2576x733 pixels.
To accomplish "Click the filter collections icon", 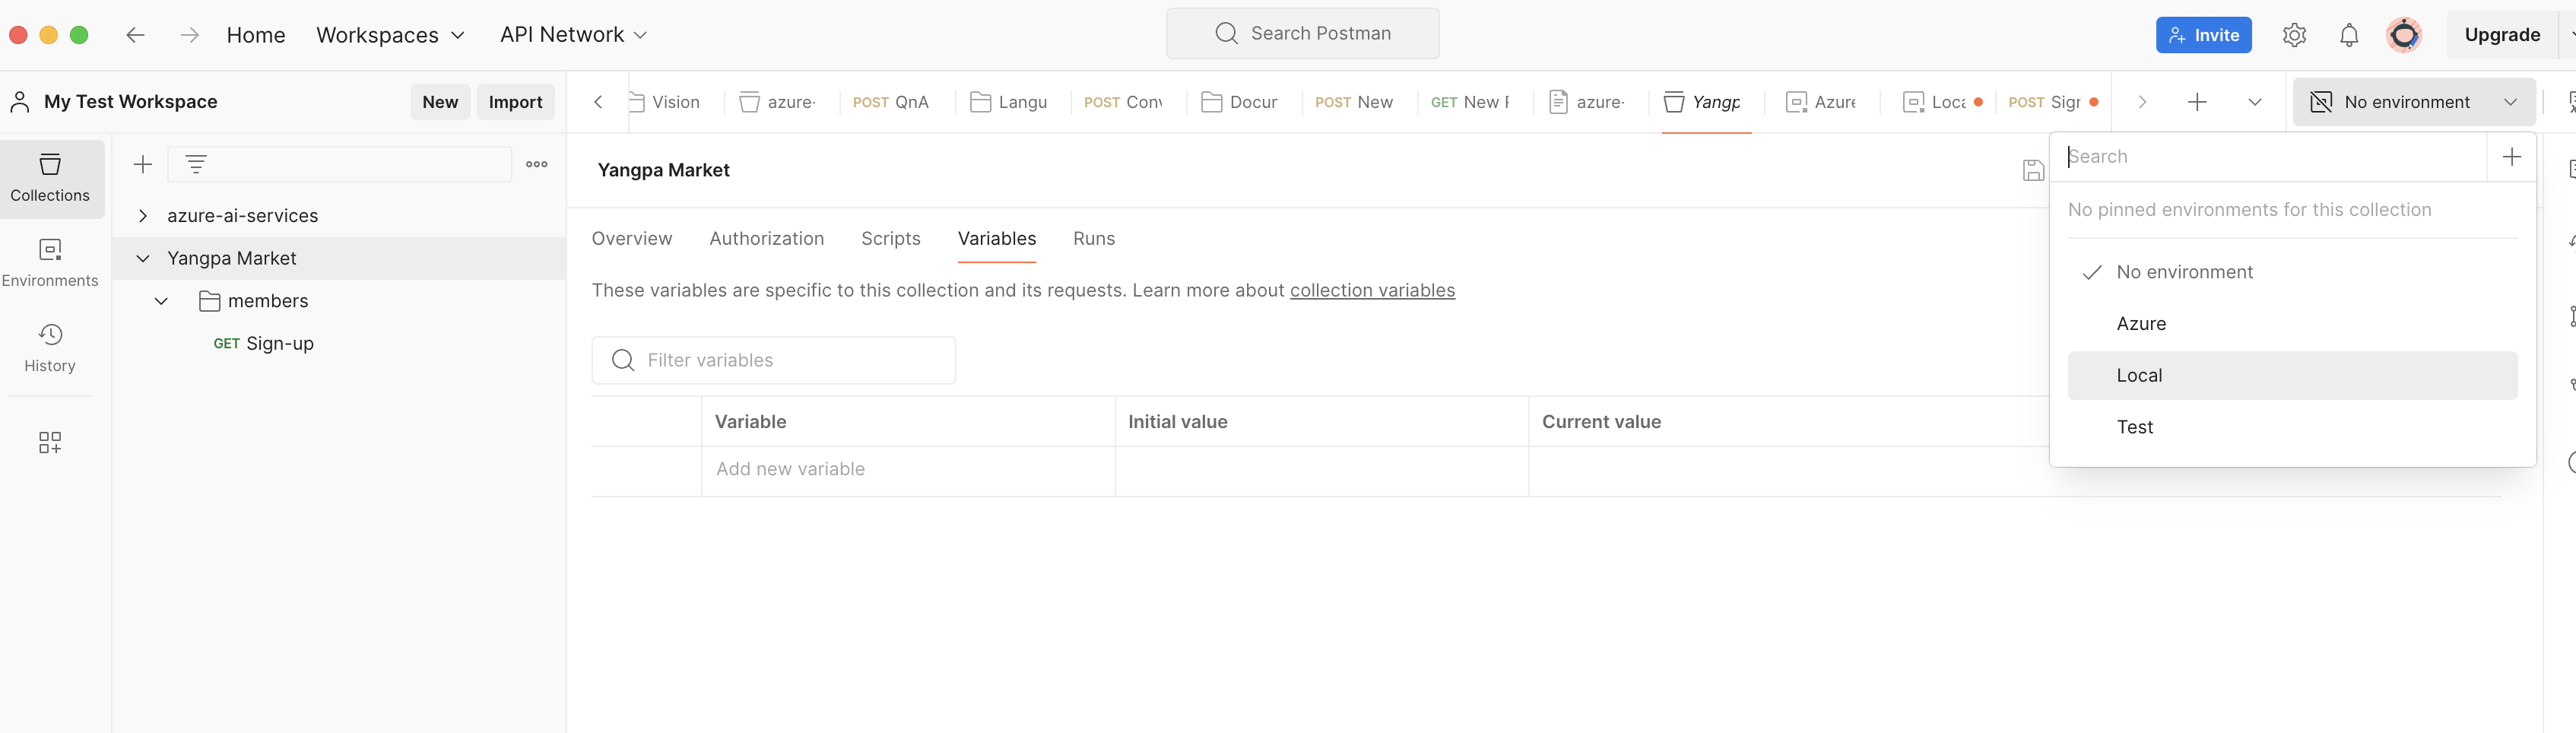I will (196, 164).
